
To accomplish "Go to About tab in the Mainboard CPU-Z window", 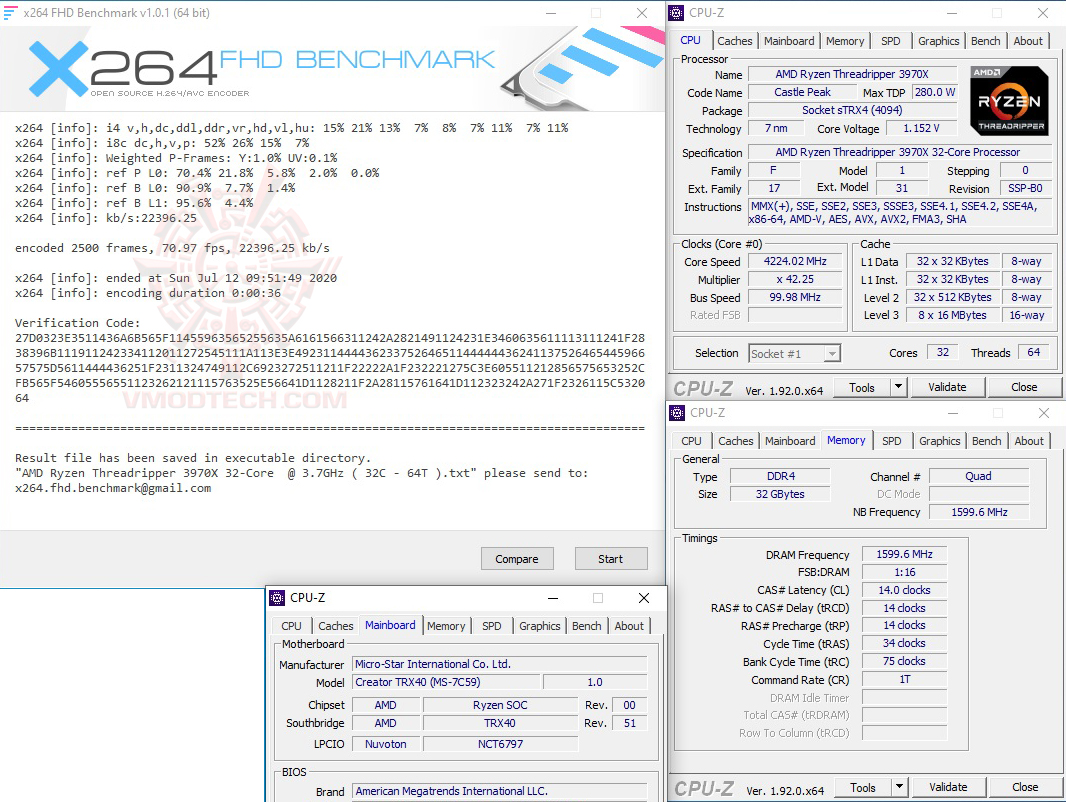I will click(x=629, y=626).
